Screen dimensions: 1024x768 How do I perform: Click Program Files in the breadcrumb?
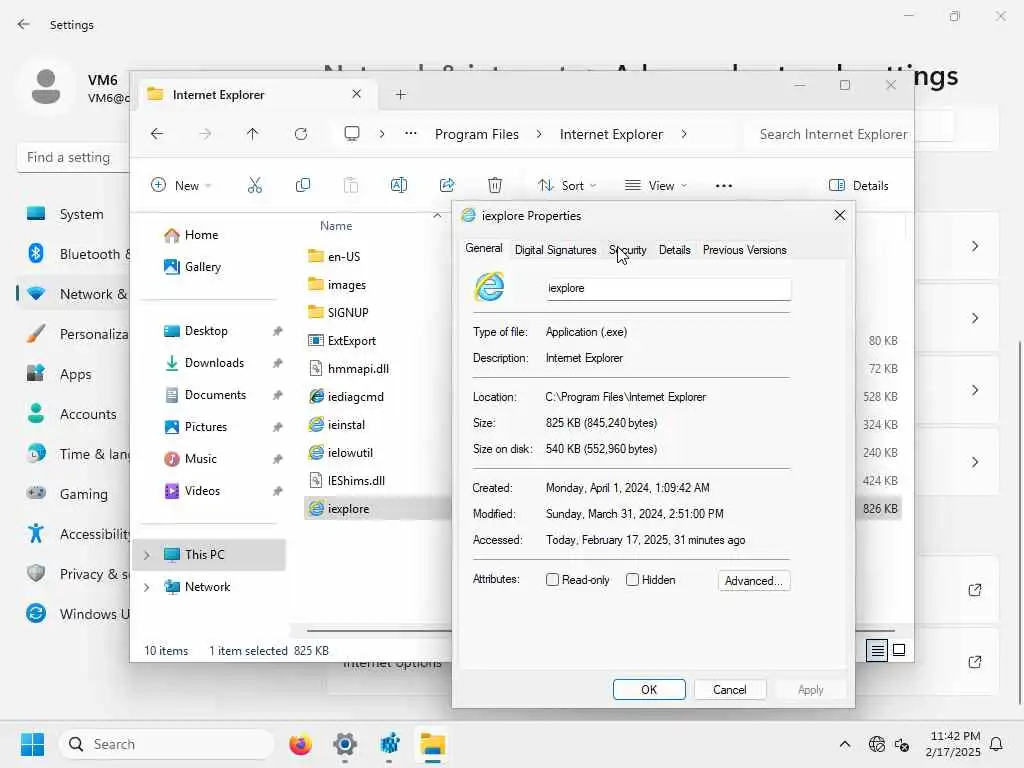[477, 134]
